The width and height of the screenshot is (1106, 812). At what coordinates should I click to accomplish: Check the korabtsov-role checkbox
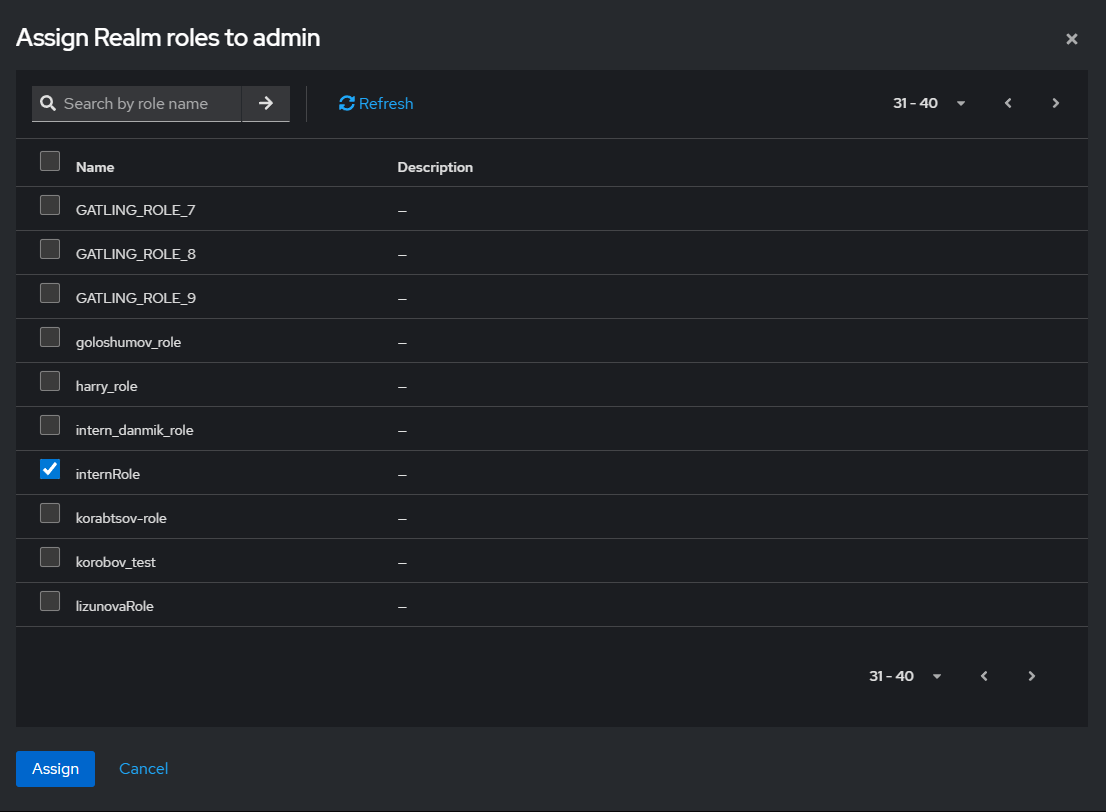[x=50, y=513]
